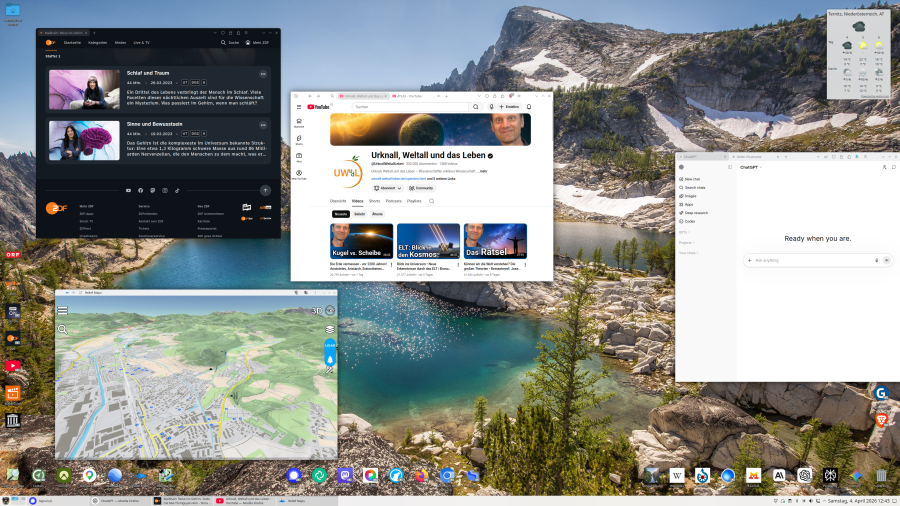This screenshot has width=900, height=506.
Task: Select the 'Beliebt' sort filter chip
Action: pos(359,214)
